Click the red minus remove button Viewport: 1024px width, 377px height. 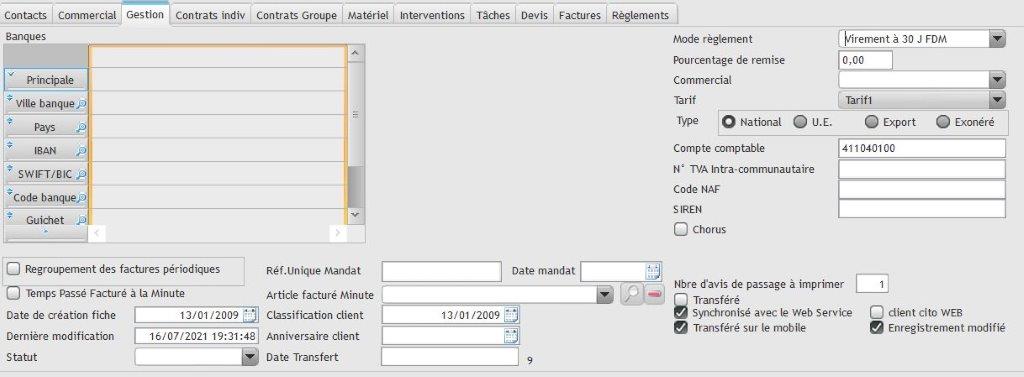[x=654, y=295]
